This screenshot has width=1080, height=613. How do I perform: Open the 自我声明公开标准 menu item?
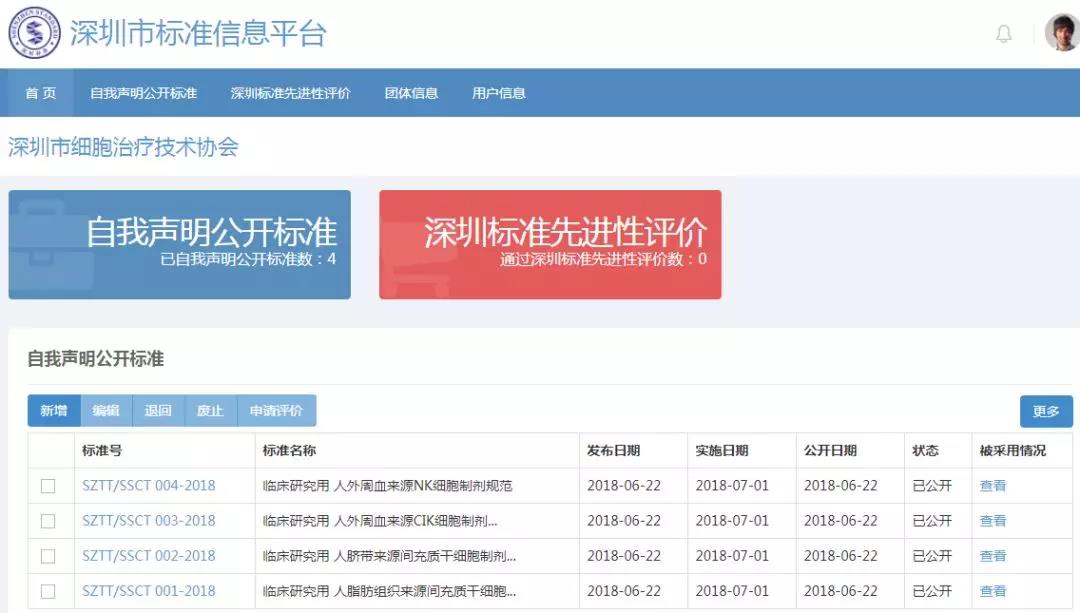click(x=143, y=93)
